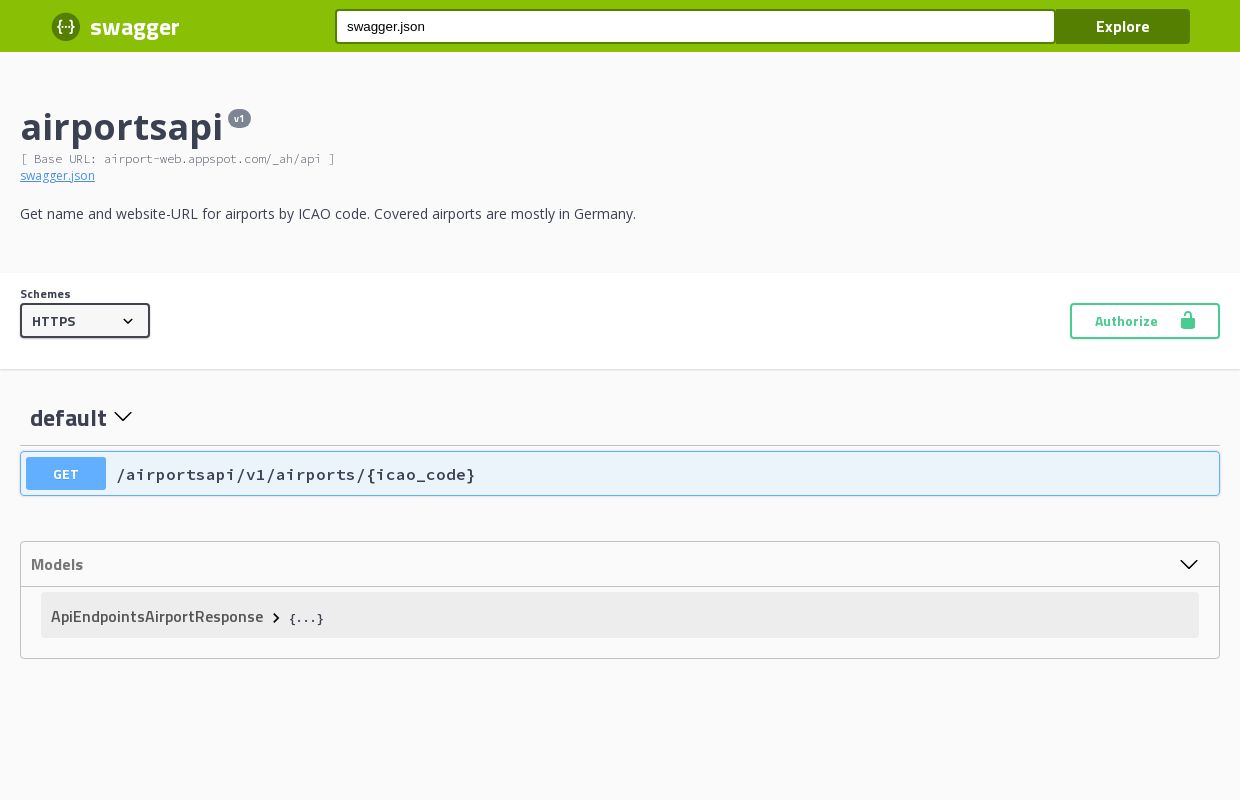Screen dimensions: 1240x800
Task: Collapse the Models section arrow
Action: (x=1189, y=564)
